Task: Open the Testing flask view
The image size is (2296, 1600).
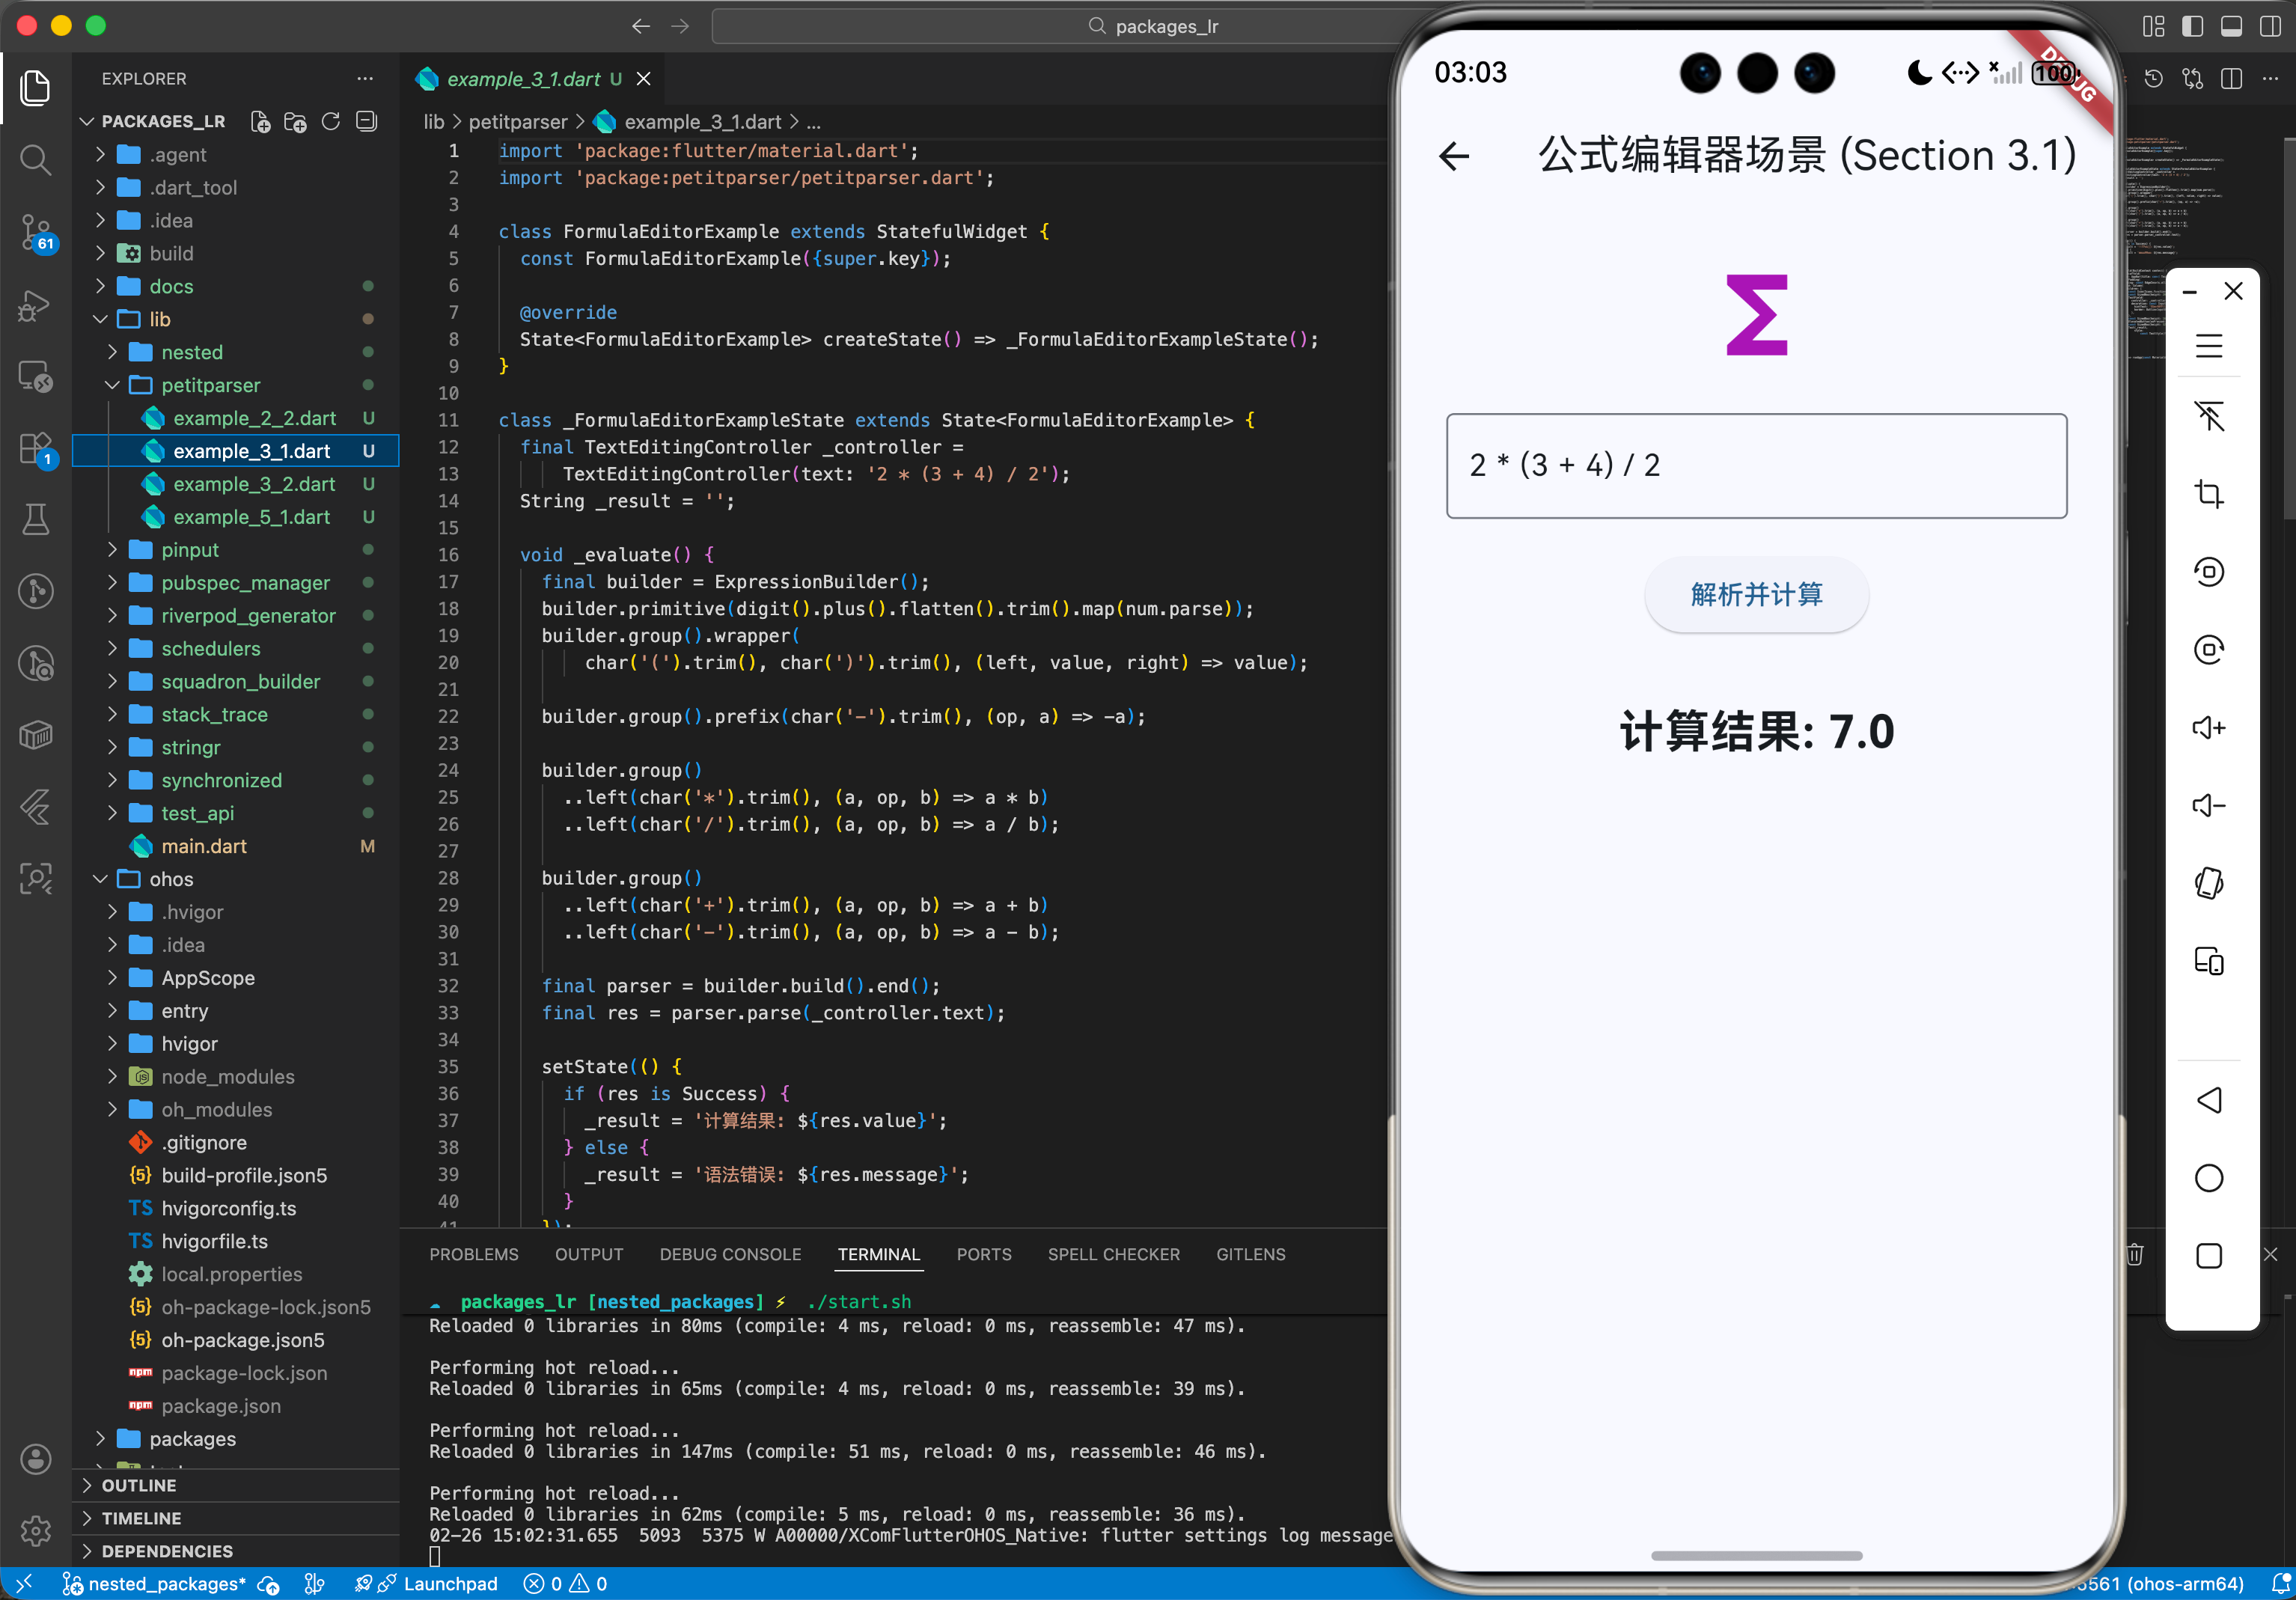Action: (x=35, y=519)
